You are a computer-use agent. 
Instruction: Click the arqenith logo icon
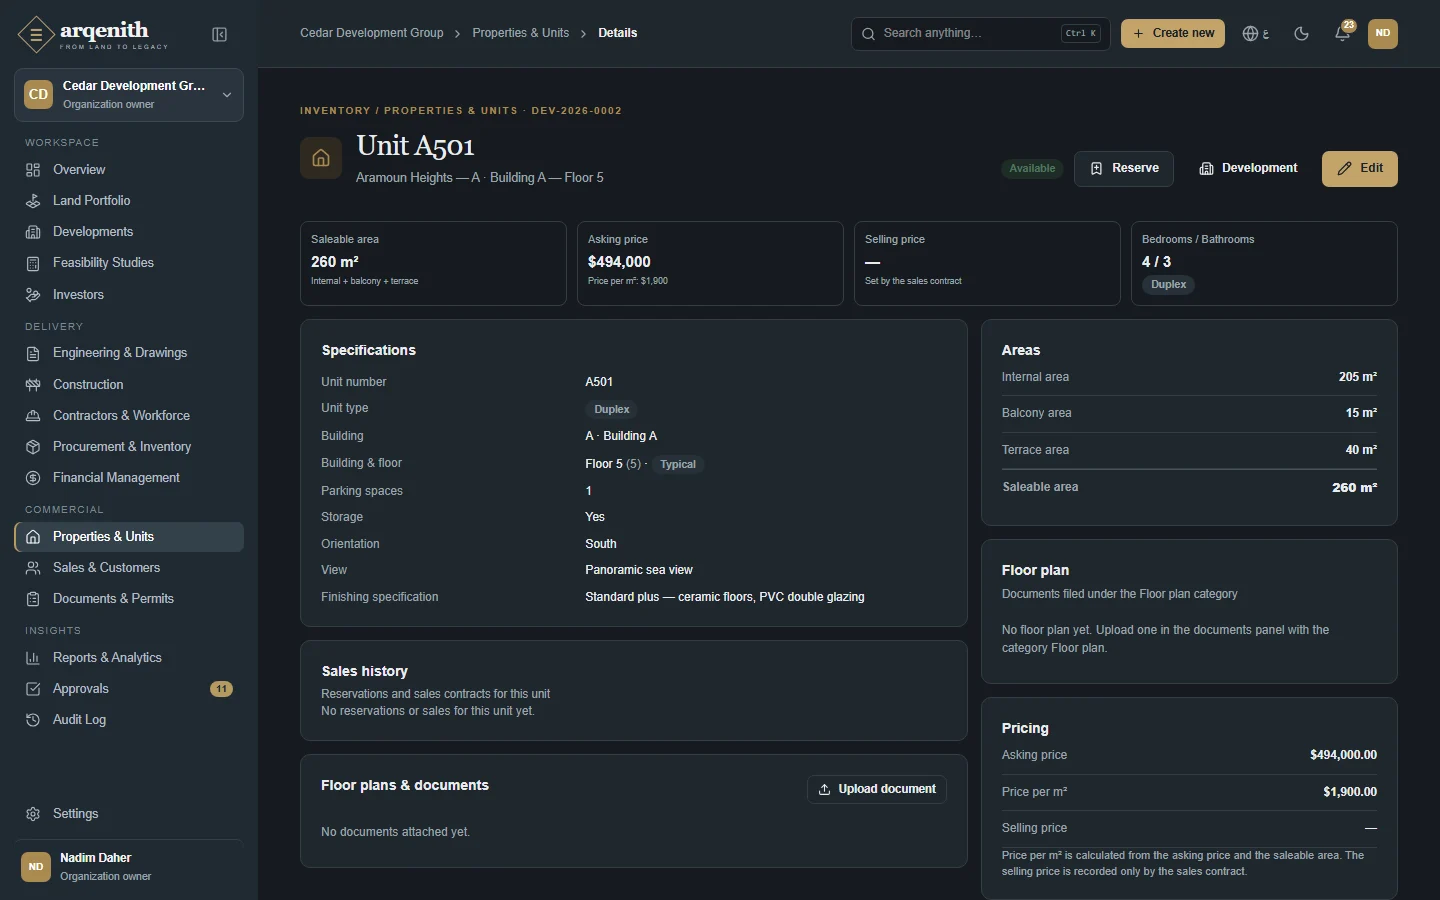(x=36, y=35)
